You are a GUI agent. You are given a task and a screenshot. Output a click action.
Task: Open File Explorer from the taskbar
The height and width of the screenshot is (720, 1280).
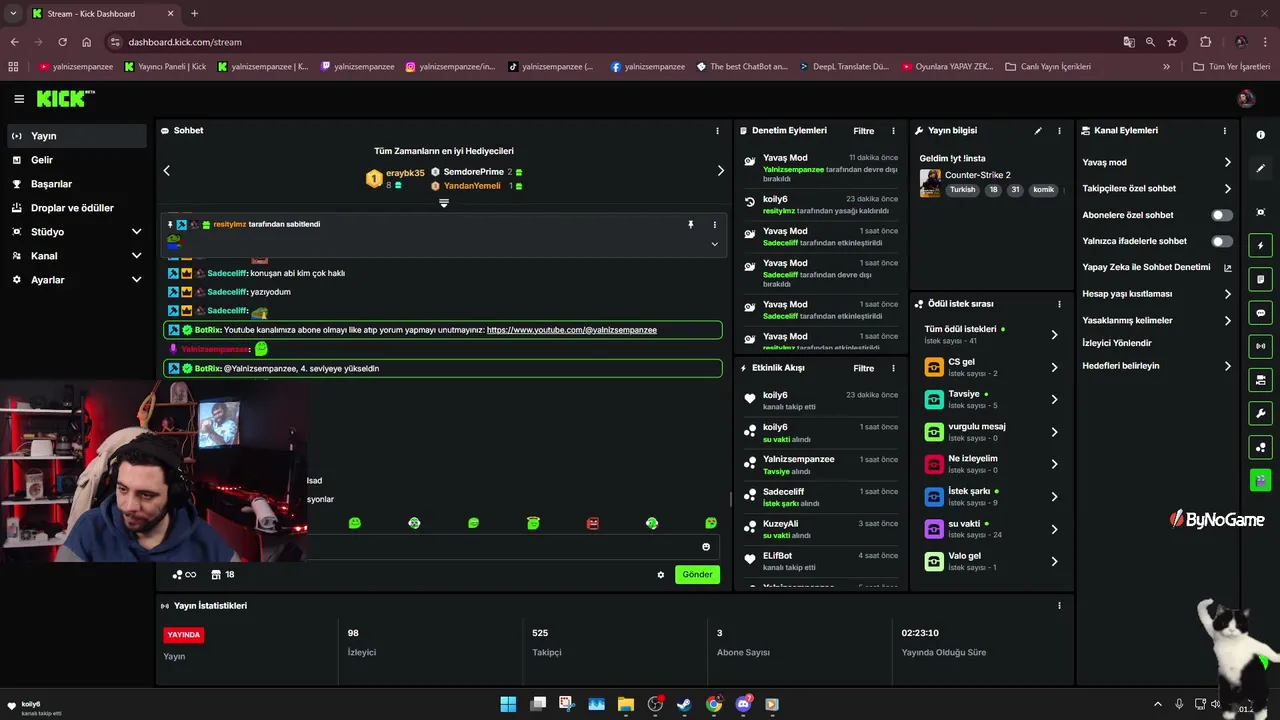click(626, 704)
